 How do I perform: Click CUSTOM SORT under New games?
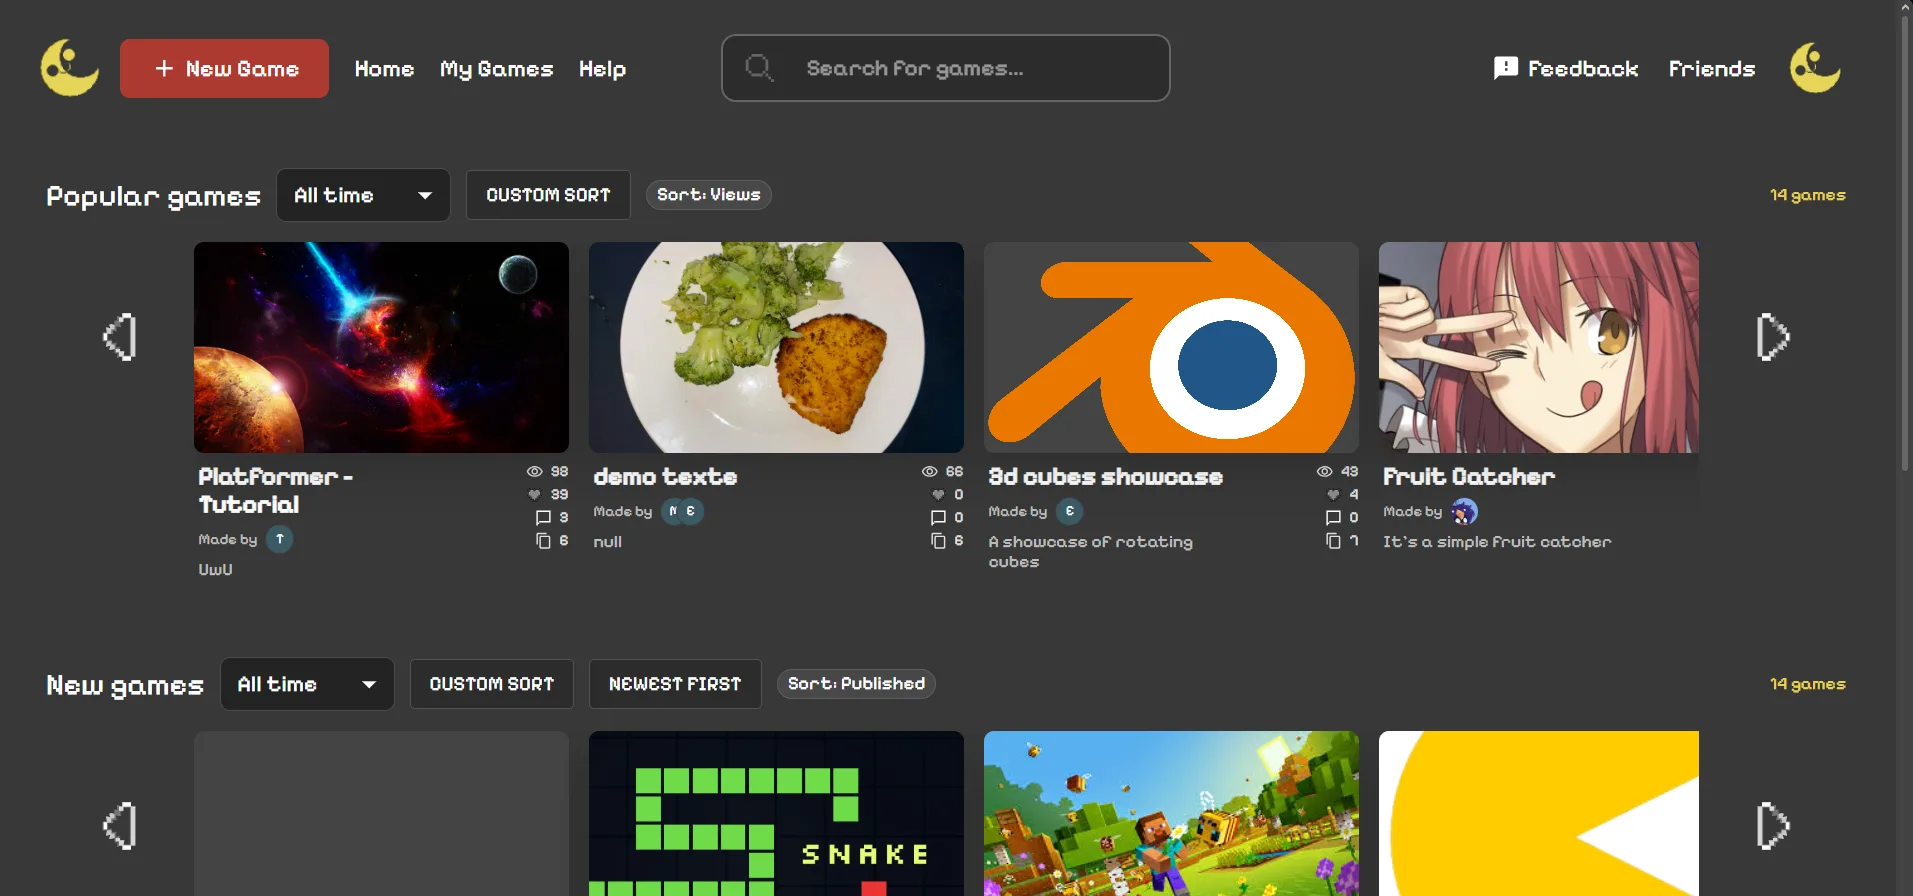[492, 684]
